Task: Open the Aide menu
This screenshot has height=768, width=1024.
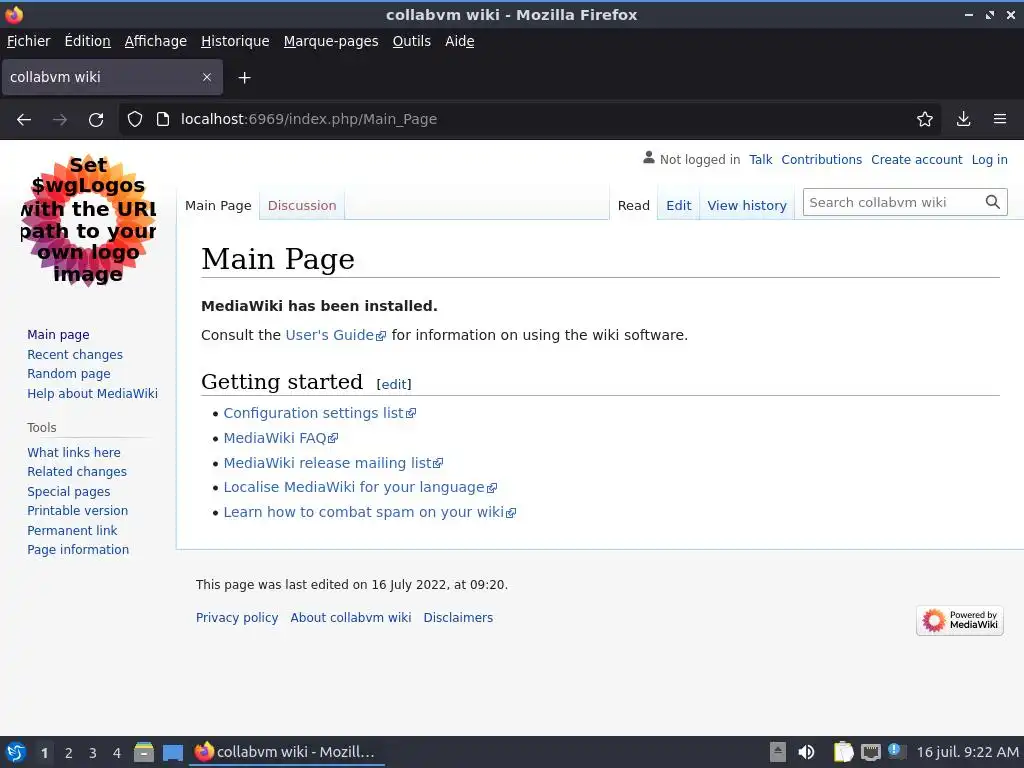Action: pos(460,41)
